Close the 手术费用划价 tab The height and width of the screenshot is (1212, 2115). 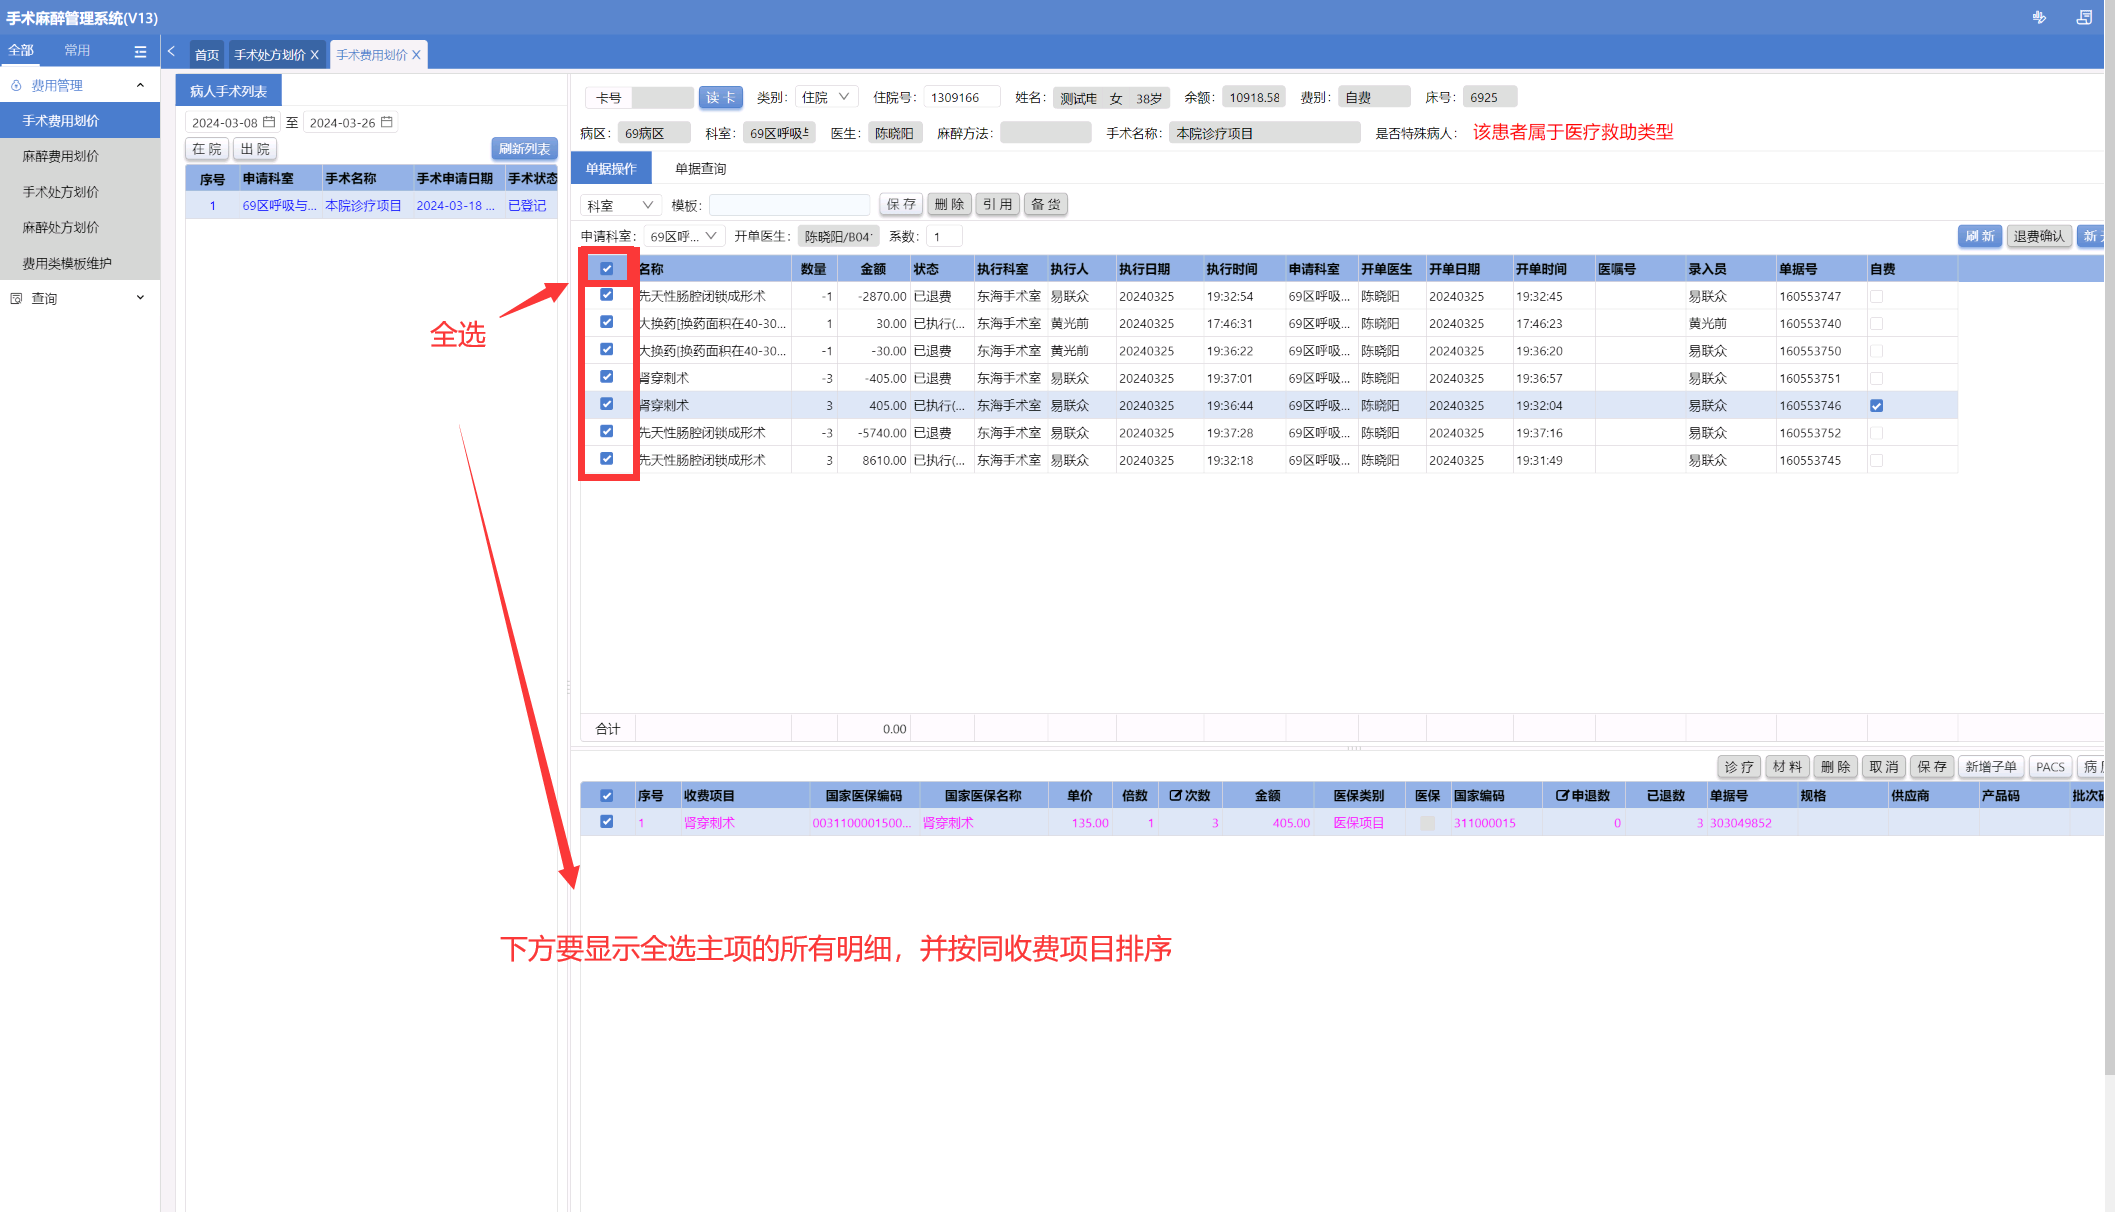pos(416,55)
